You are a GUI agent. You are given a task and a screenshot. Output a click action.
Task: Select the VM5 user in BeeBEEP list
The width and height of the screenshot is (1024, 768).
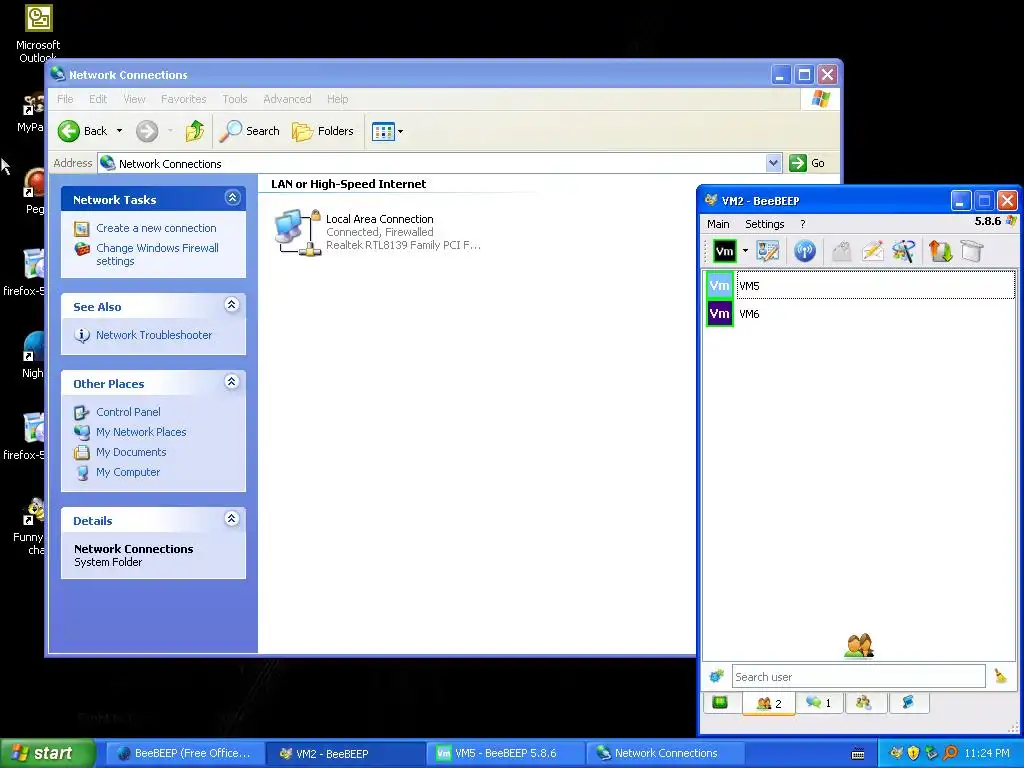click(x=860, y=285)
